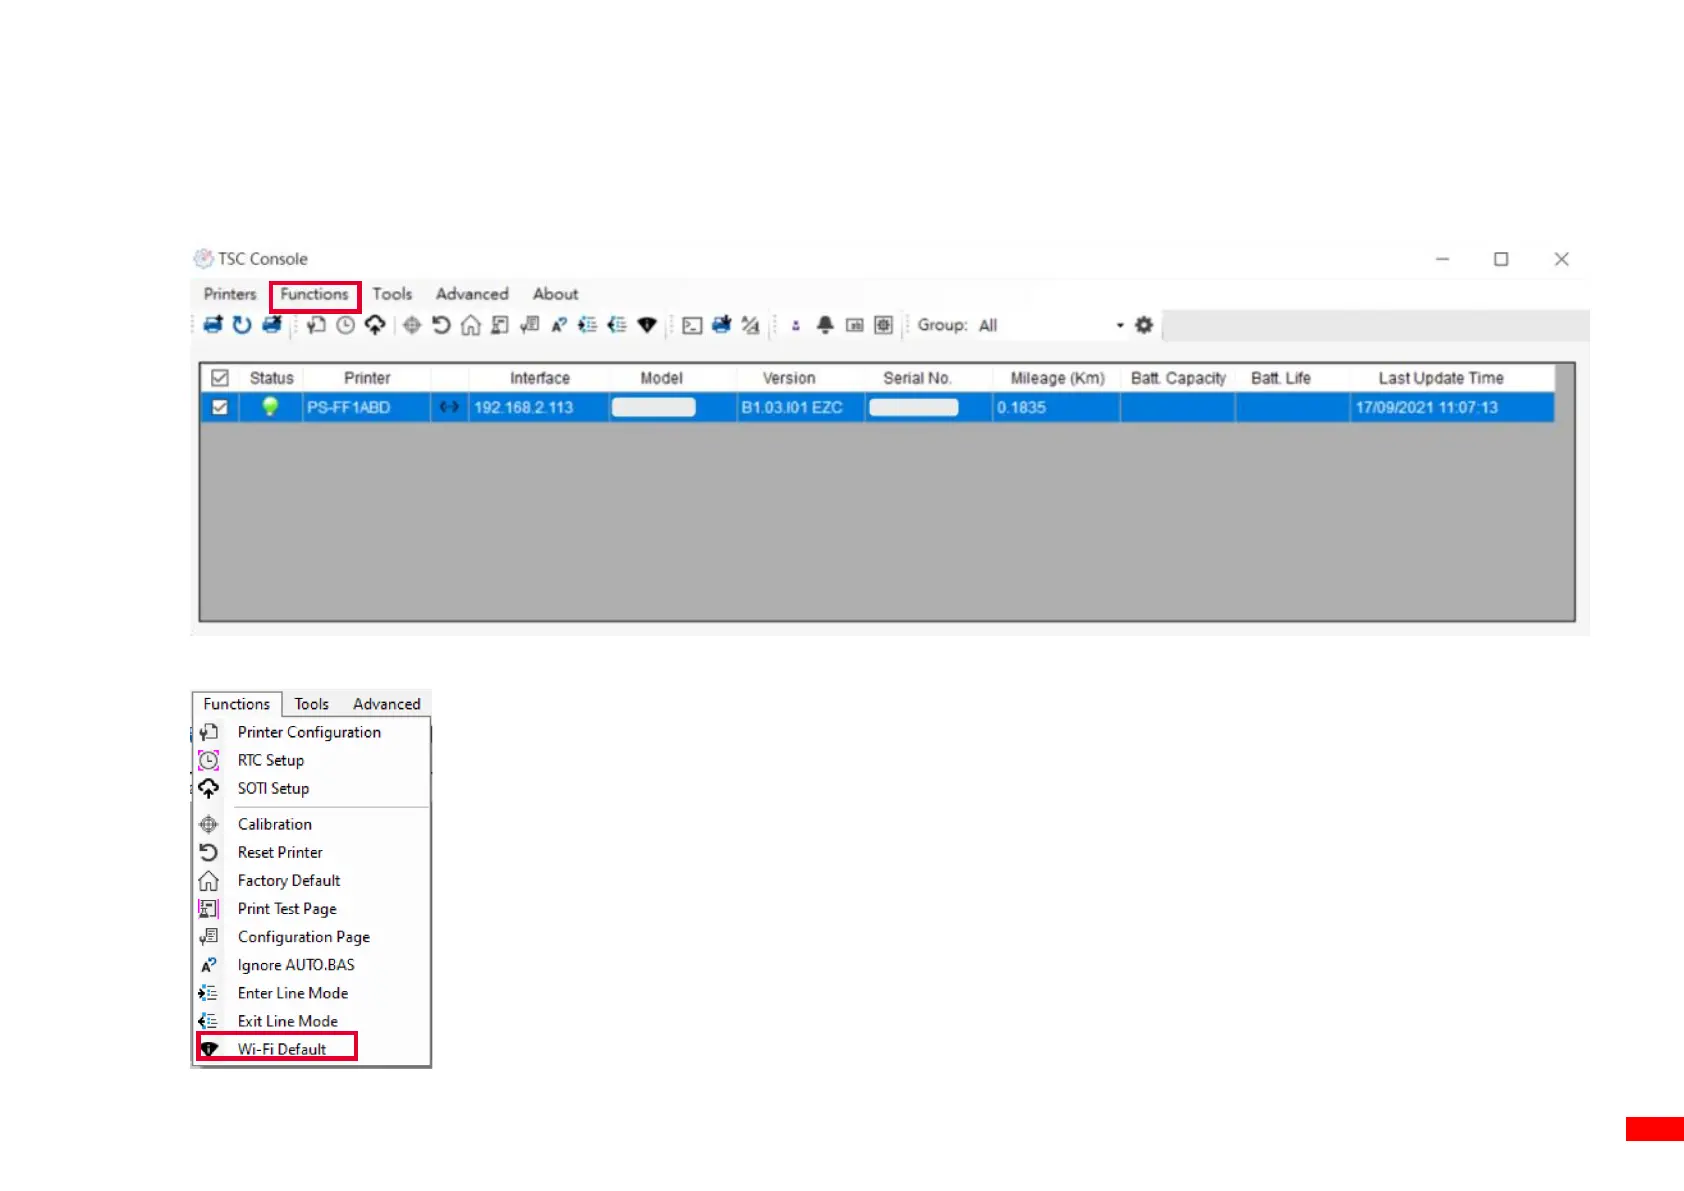Screen dimensions: 1684x1191
Task: Select Printer Configuration menu entry
Action: click(309, 733)
